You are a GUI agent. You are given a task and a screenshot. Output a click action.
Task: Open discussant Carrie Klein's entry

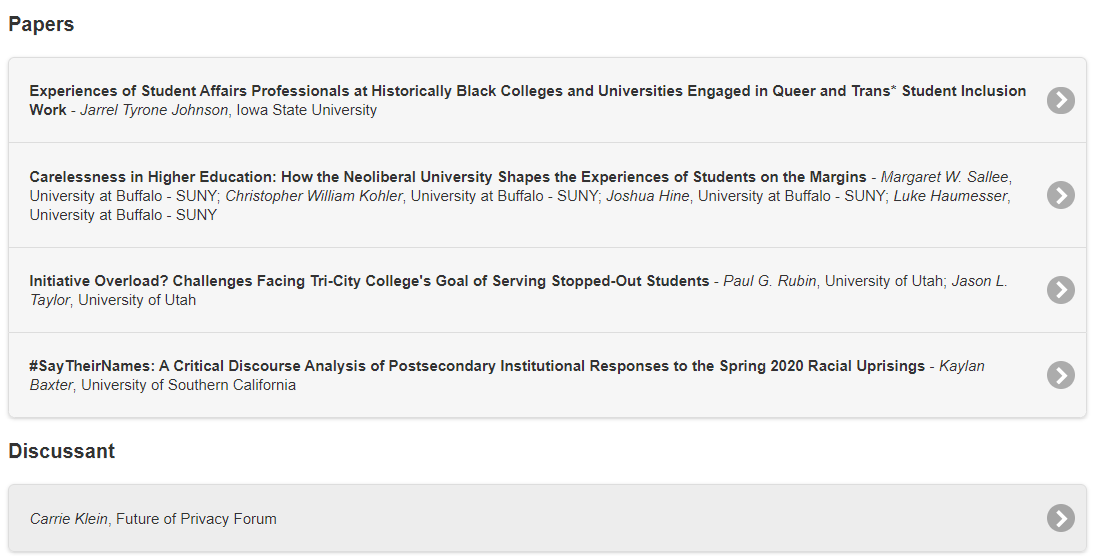[70, 519]
